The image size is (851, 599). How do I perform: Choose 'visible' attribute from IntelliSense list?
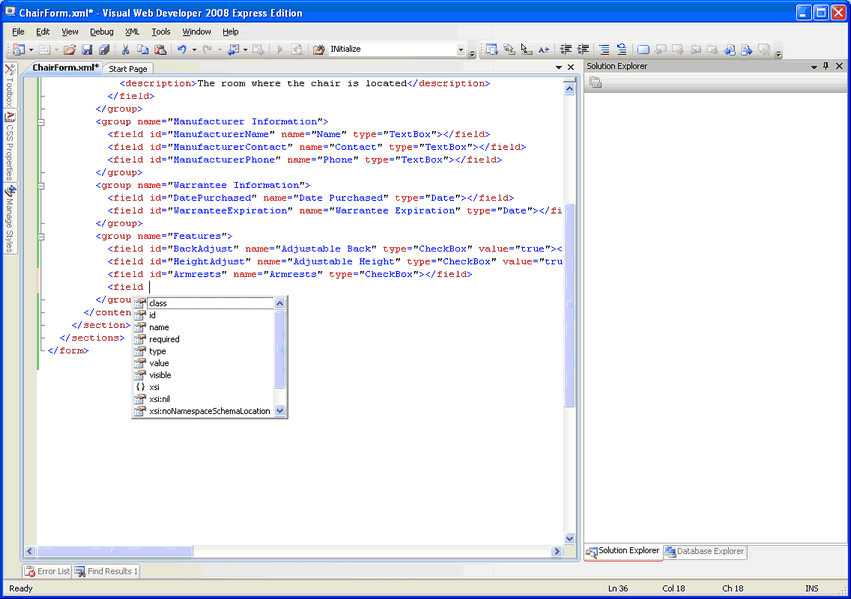[x=204, y=375]
